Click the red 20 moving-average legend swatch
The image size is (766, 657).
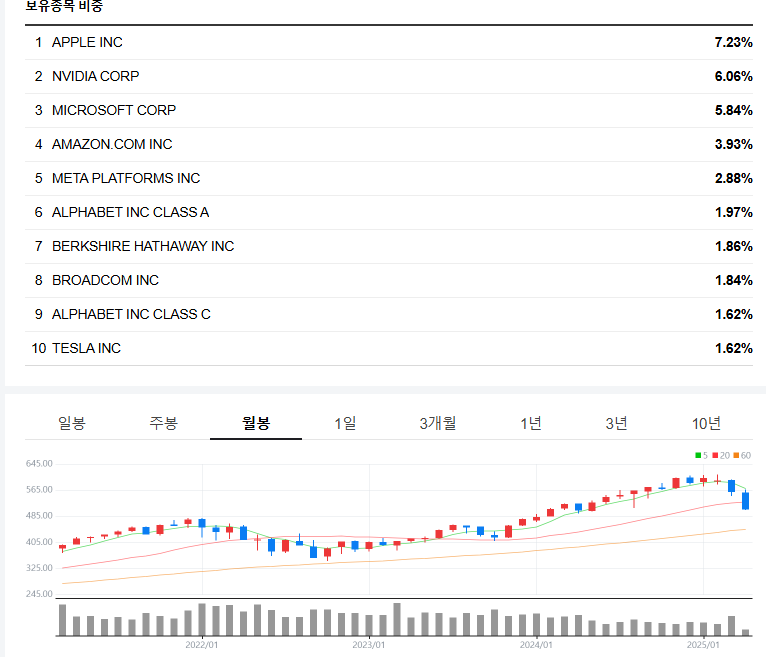click(715, 455)
